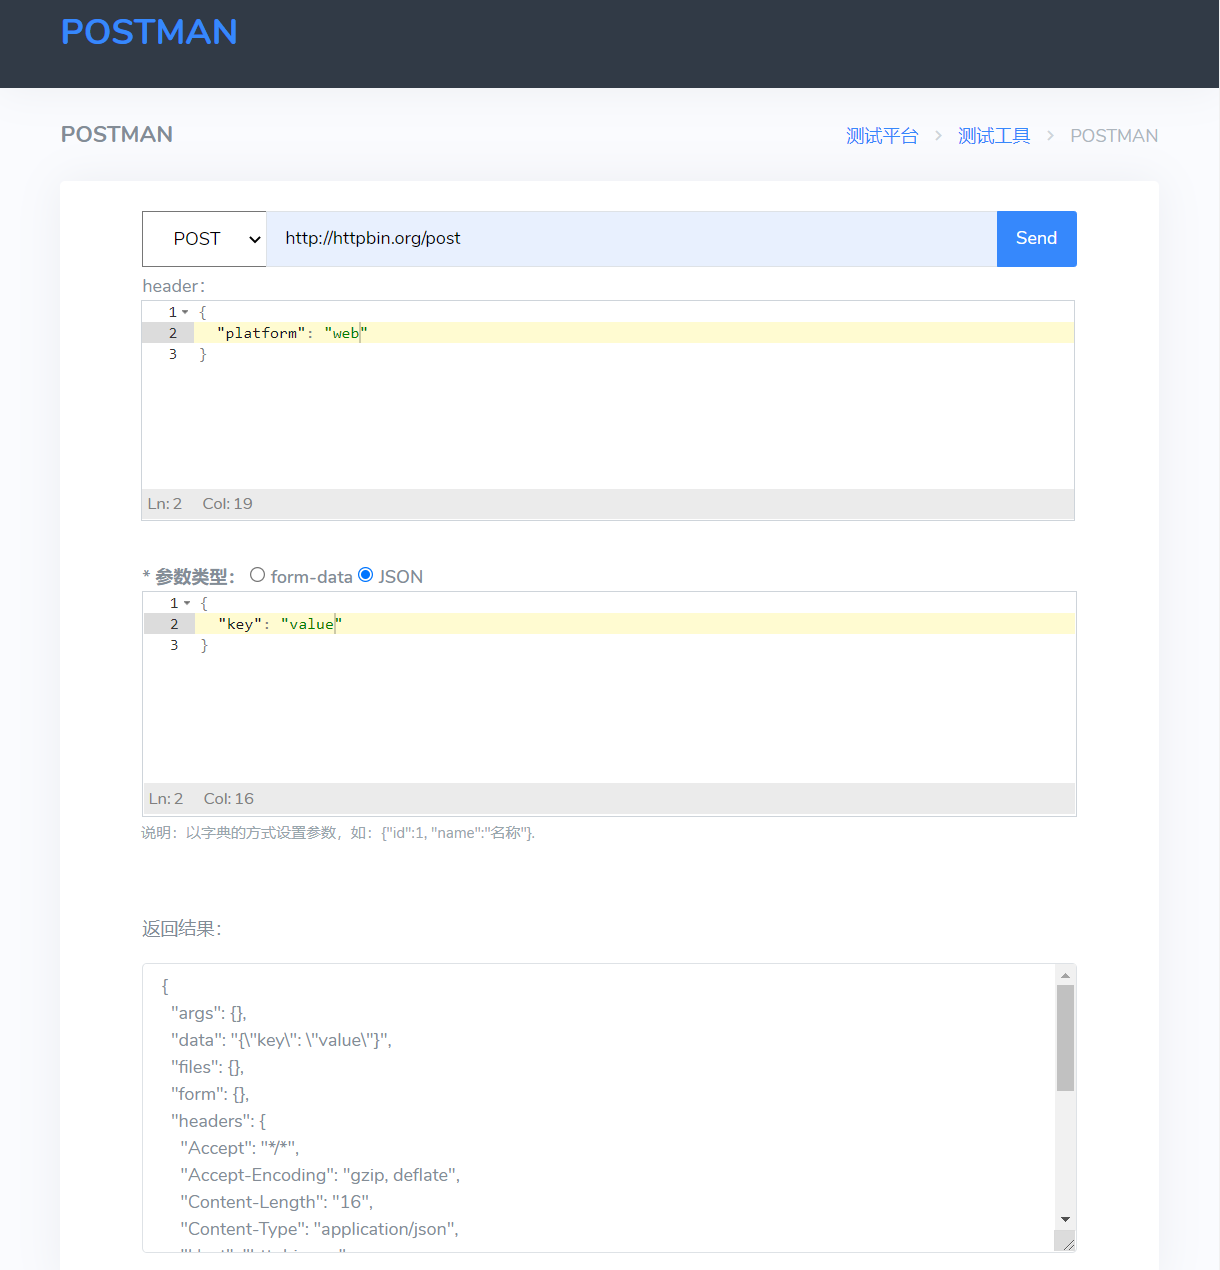1220x1270 pixels.
Task: Select the JSON radio button
Action: [x=366, y=575]
